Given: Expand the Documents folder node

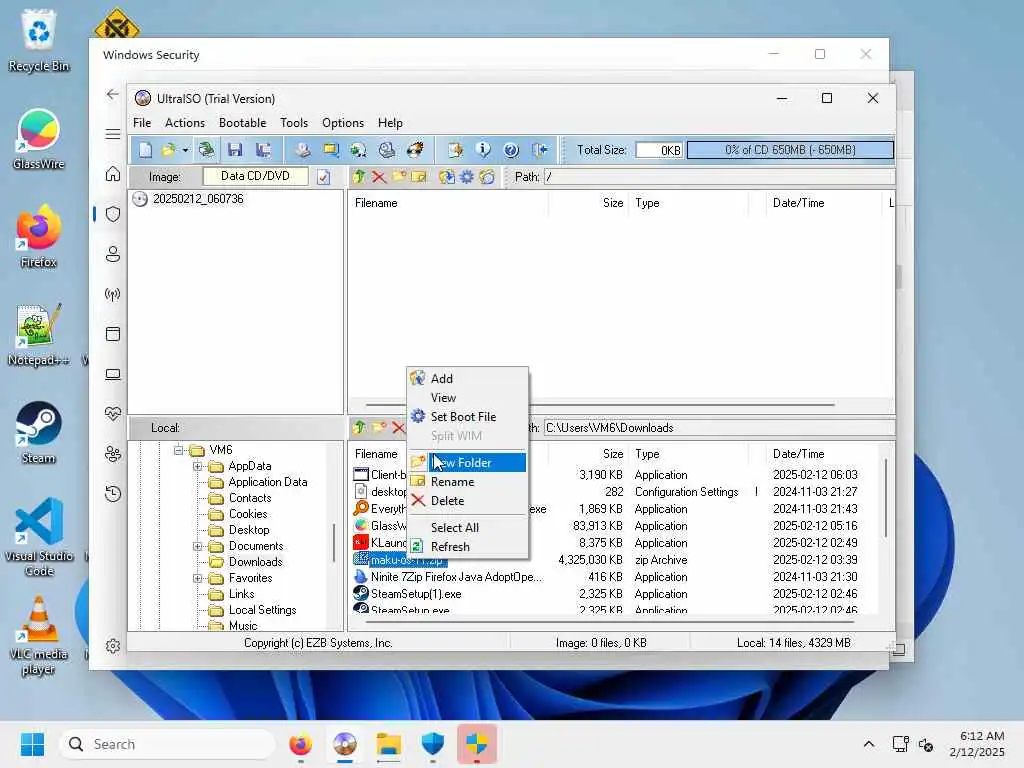Looking at the screenshot, I should (x=197, y=546).
